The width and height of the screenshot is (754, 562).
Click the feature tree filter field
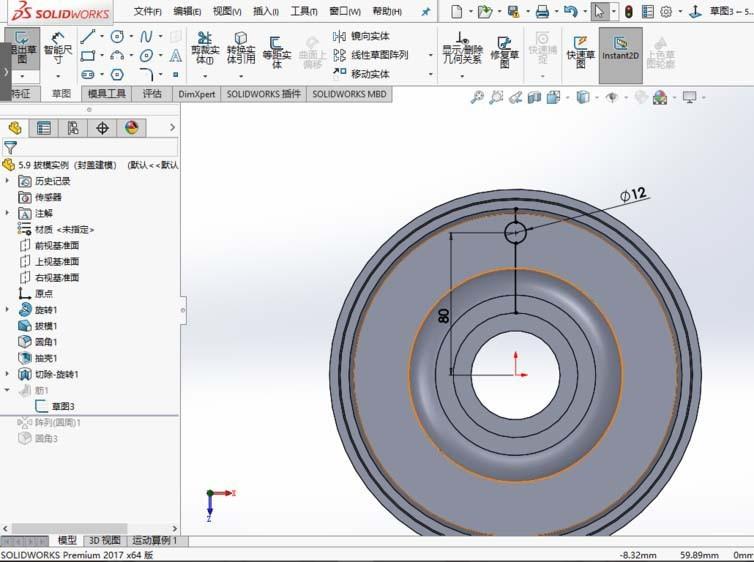click(89, 148)
